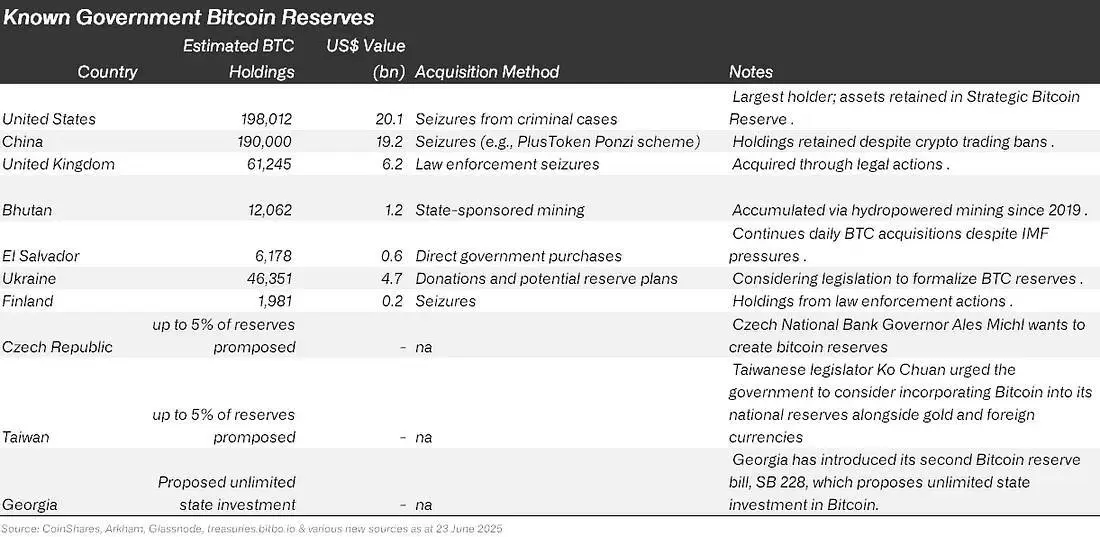
Task: Select the PlusToken Ponzi scheme cell
Action: point(558,142)
